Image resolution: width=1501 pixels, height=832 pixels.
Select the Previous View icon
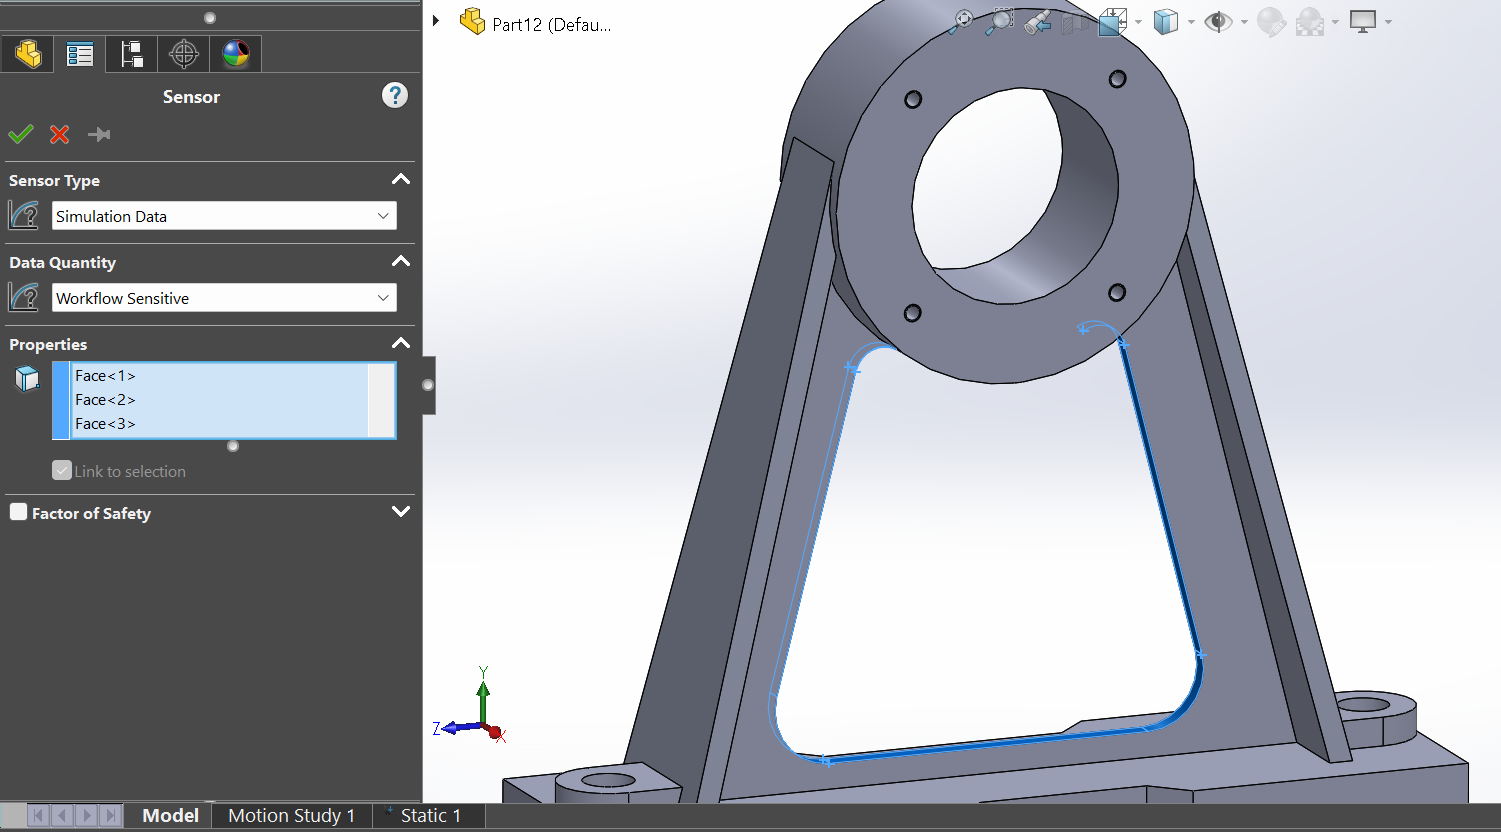(x=1038, y=22)
